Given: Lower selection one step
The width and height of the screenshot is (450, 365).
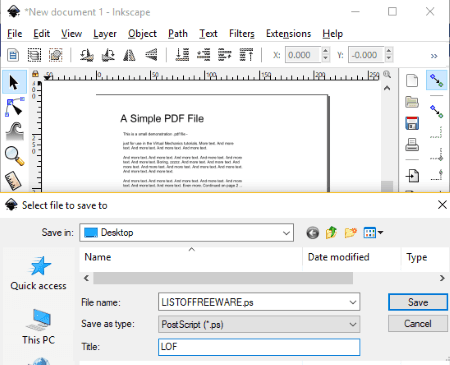Looking at the screenshot, I should point(203,55).
